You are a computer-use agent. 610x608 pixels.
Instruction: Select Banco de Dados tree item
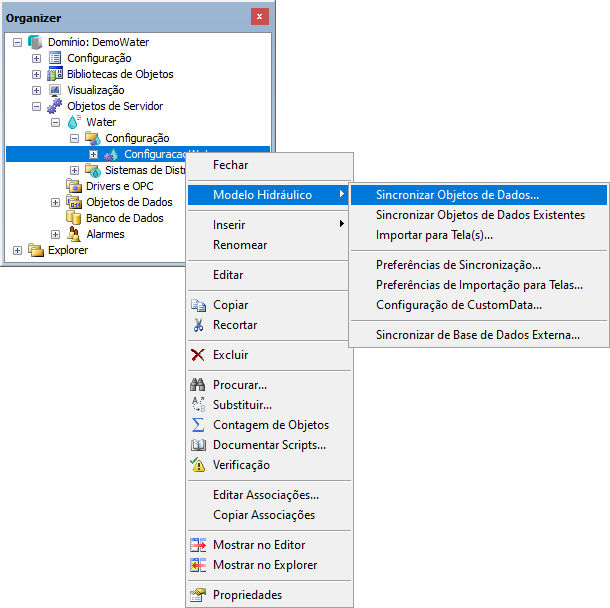tap(124, 218)
